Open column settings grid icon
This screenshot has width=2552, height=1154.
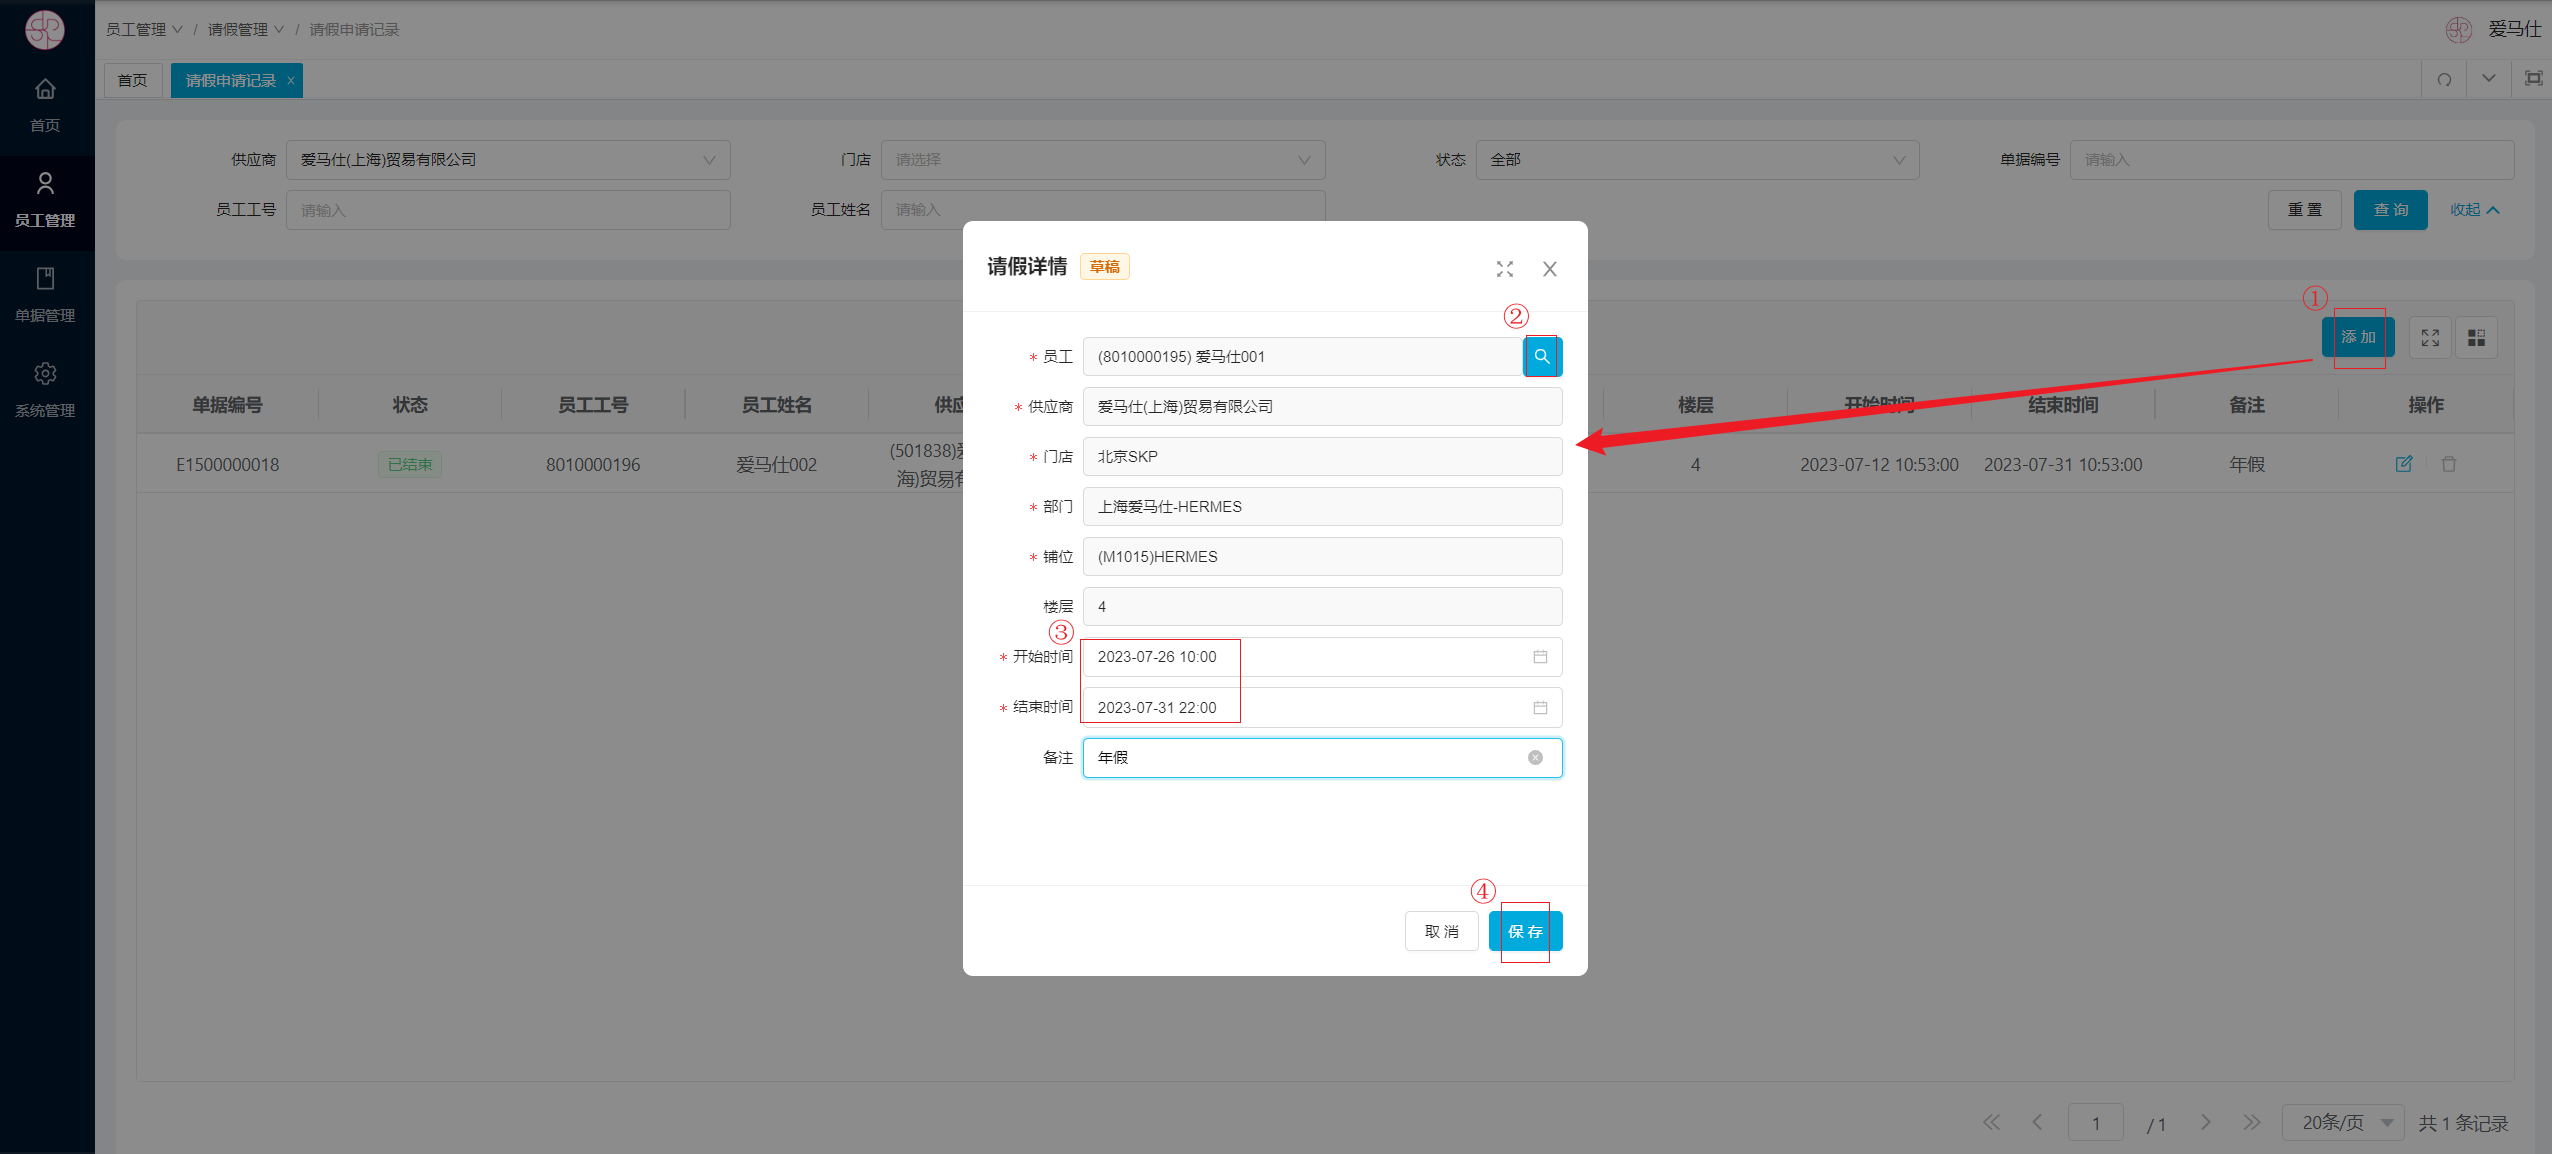2476,338
